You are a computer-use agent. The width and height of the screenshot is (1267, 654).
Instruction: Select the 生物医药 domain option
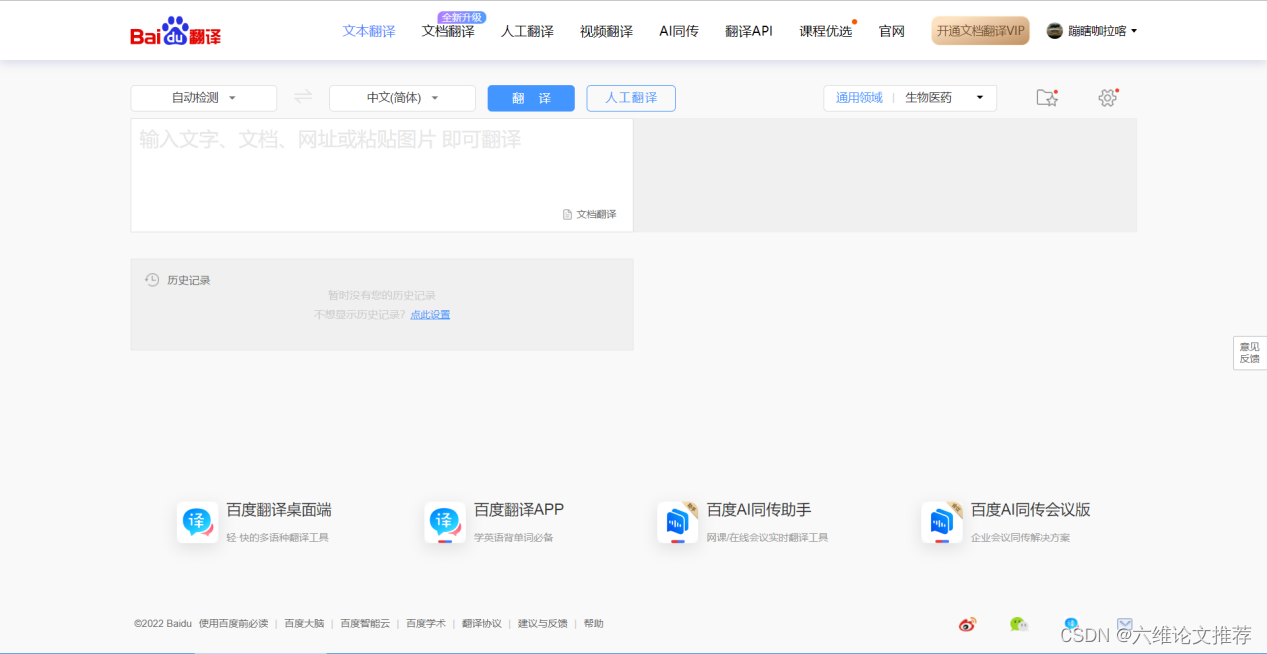(928, 98)
